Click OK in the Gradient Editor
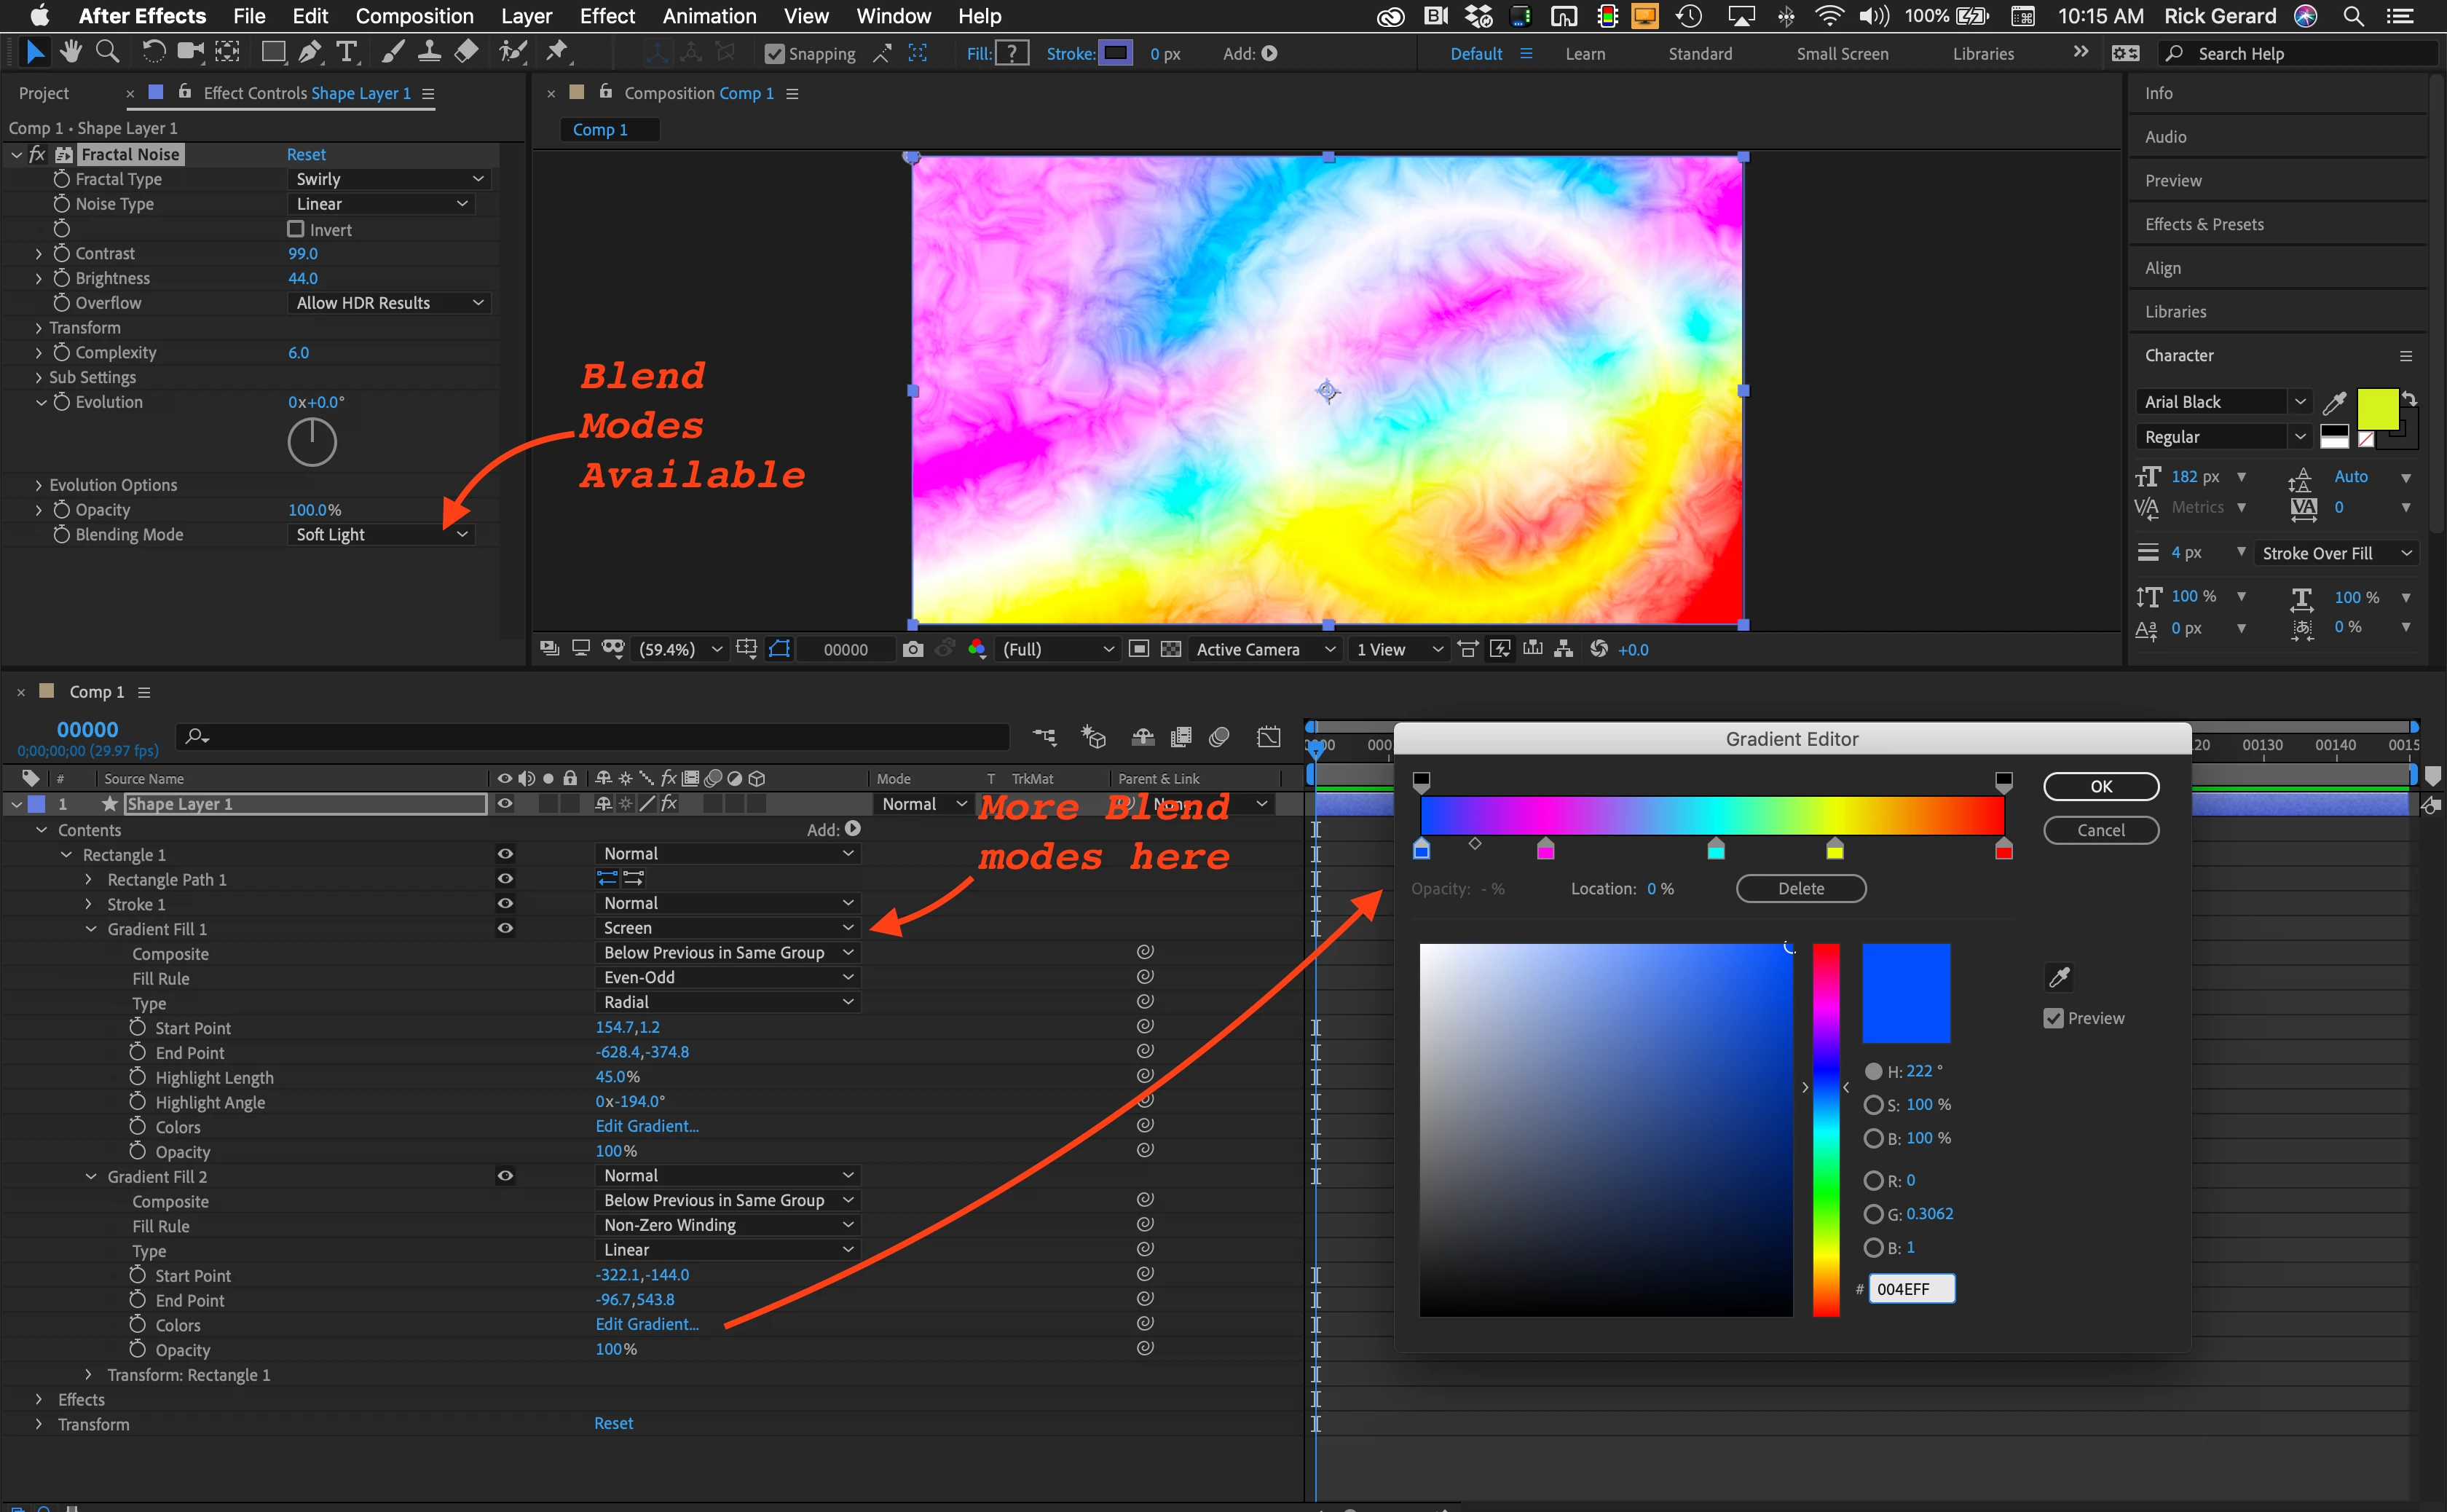The image size is (2447, 1512). (2100, 786)
